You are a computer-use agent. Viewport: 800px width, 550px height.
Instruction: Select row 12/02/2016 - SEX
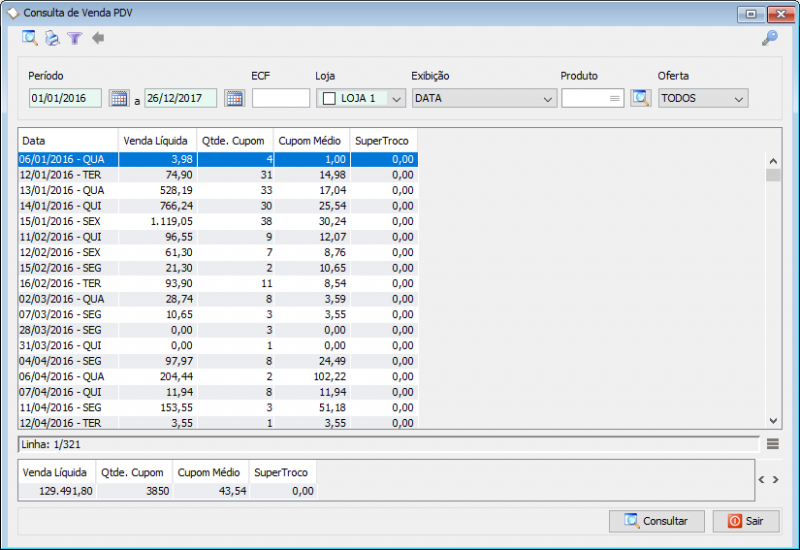click(x=218, y=253)
